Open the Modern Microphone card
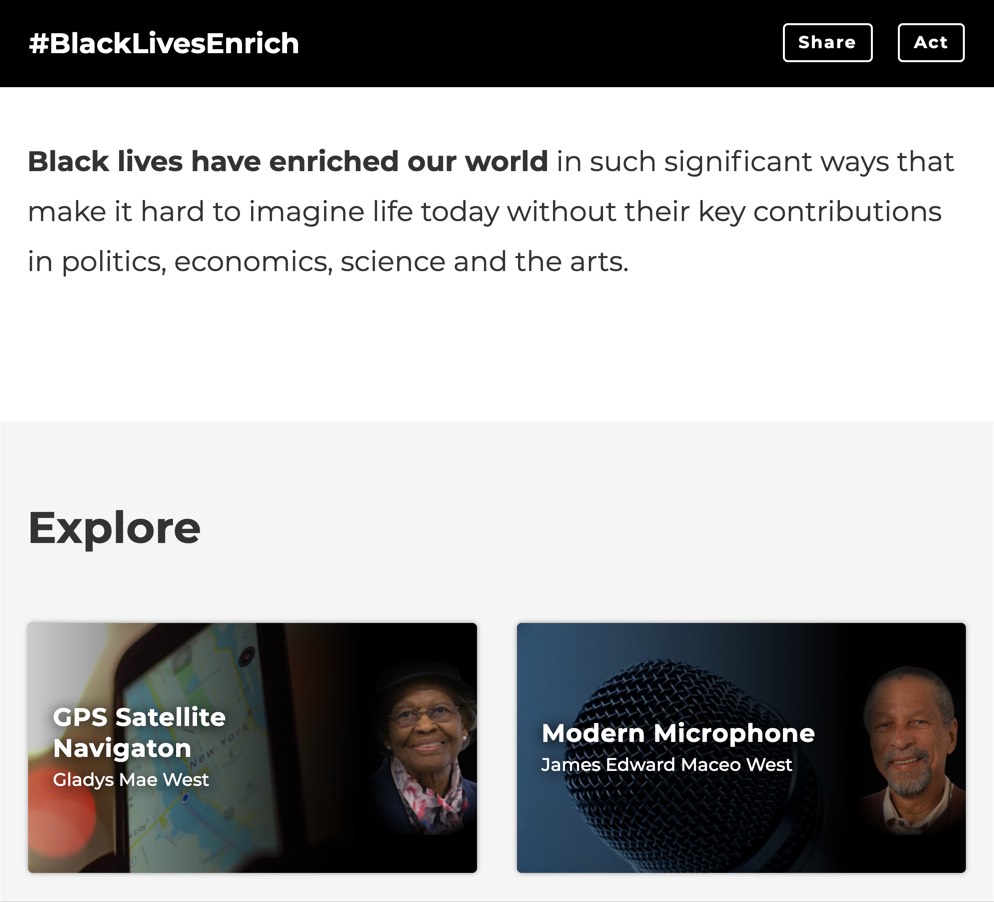The height and width of the screenshot is (902, 994). coord(741,747)
